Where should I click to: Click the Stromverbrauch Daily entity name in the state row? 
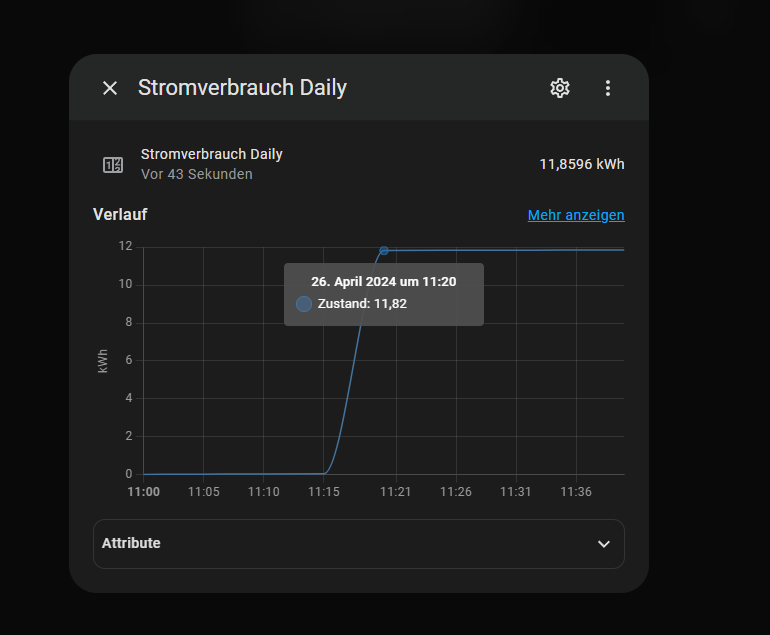(x=211, y=154)
